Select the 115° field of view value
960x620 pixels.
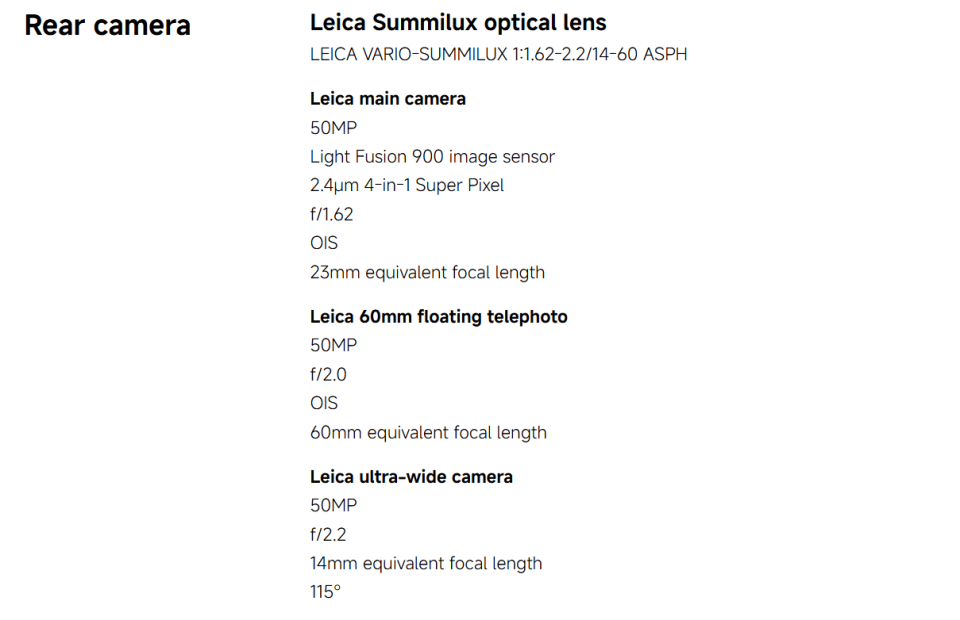[325, 592]
